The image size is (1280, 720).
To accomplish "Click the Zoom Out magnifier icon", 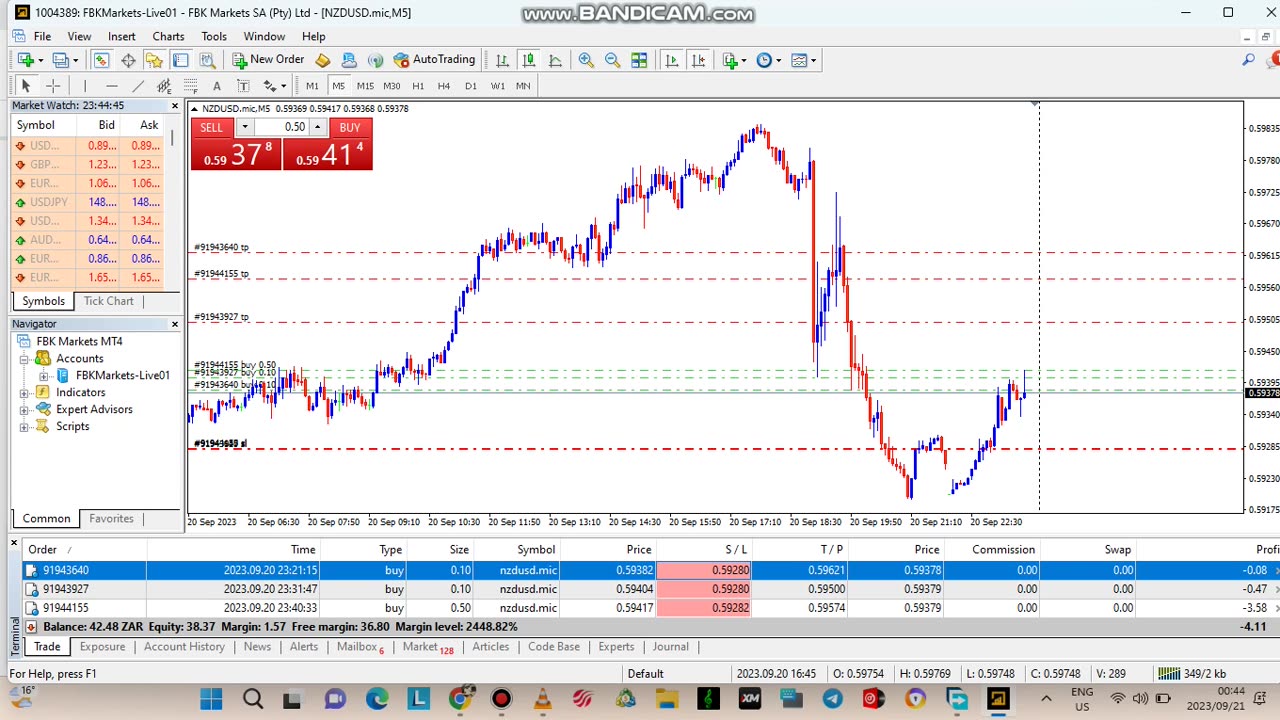I will (612, 60).
